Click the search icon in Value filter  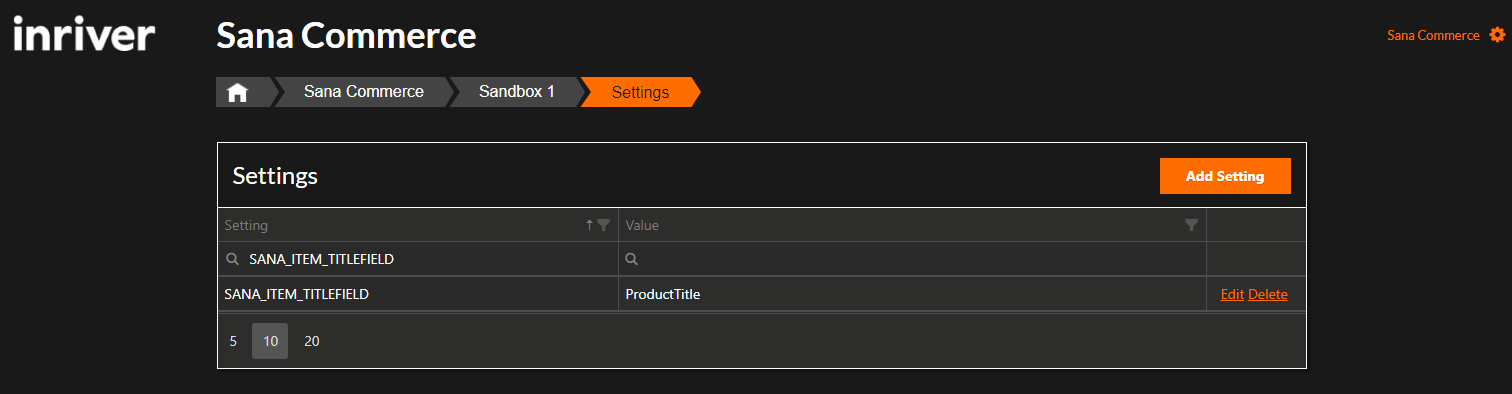tap(632, 259)
